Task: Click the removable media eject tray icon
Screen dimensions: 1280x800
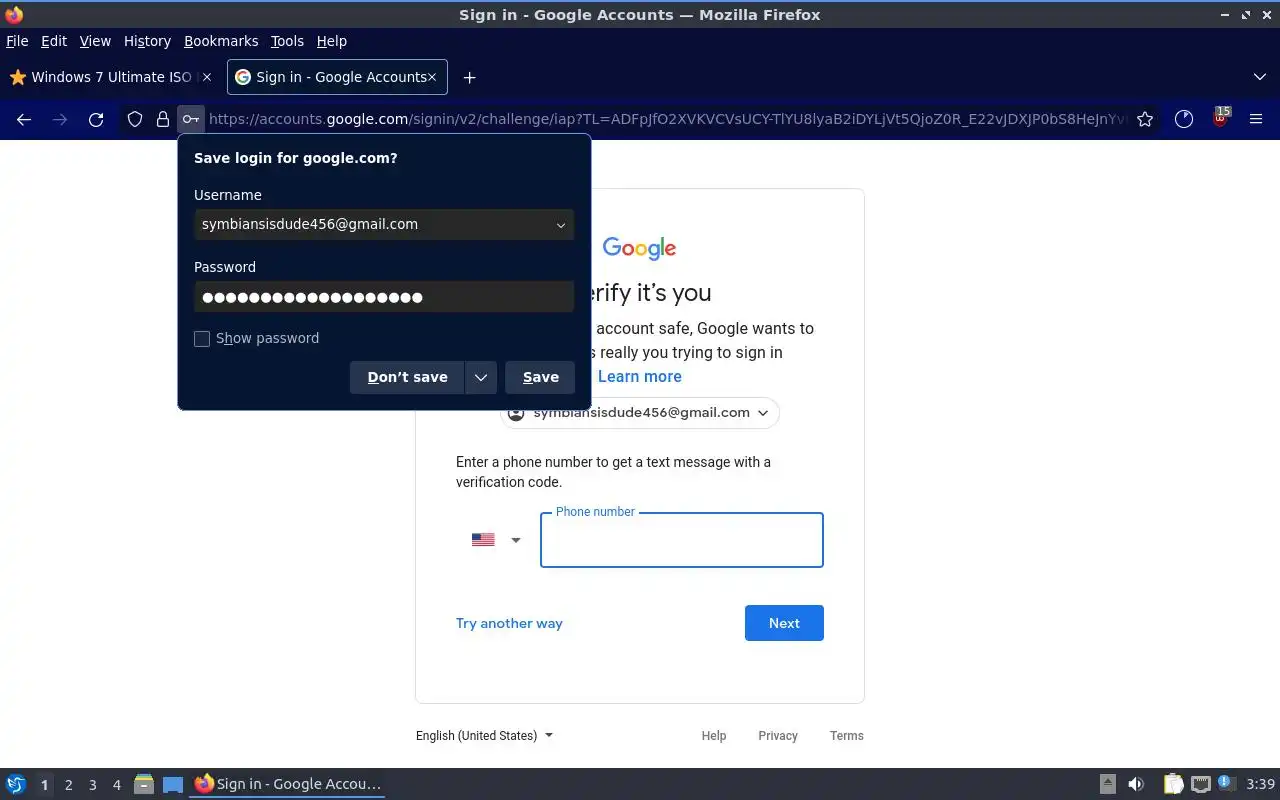Action: (x=1108, y=784)
